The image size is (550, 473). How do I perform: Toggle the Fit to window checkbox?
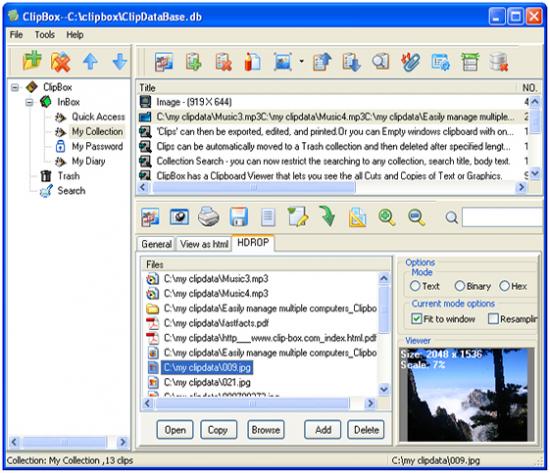(416, 319)
